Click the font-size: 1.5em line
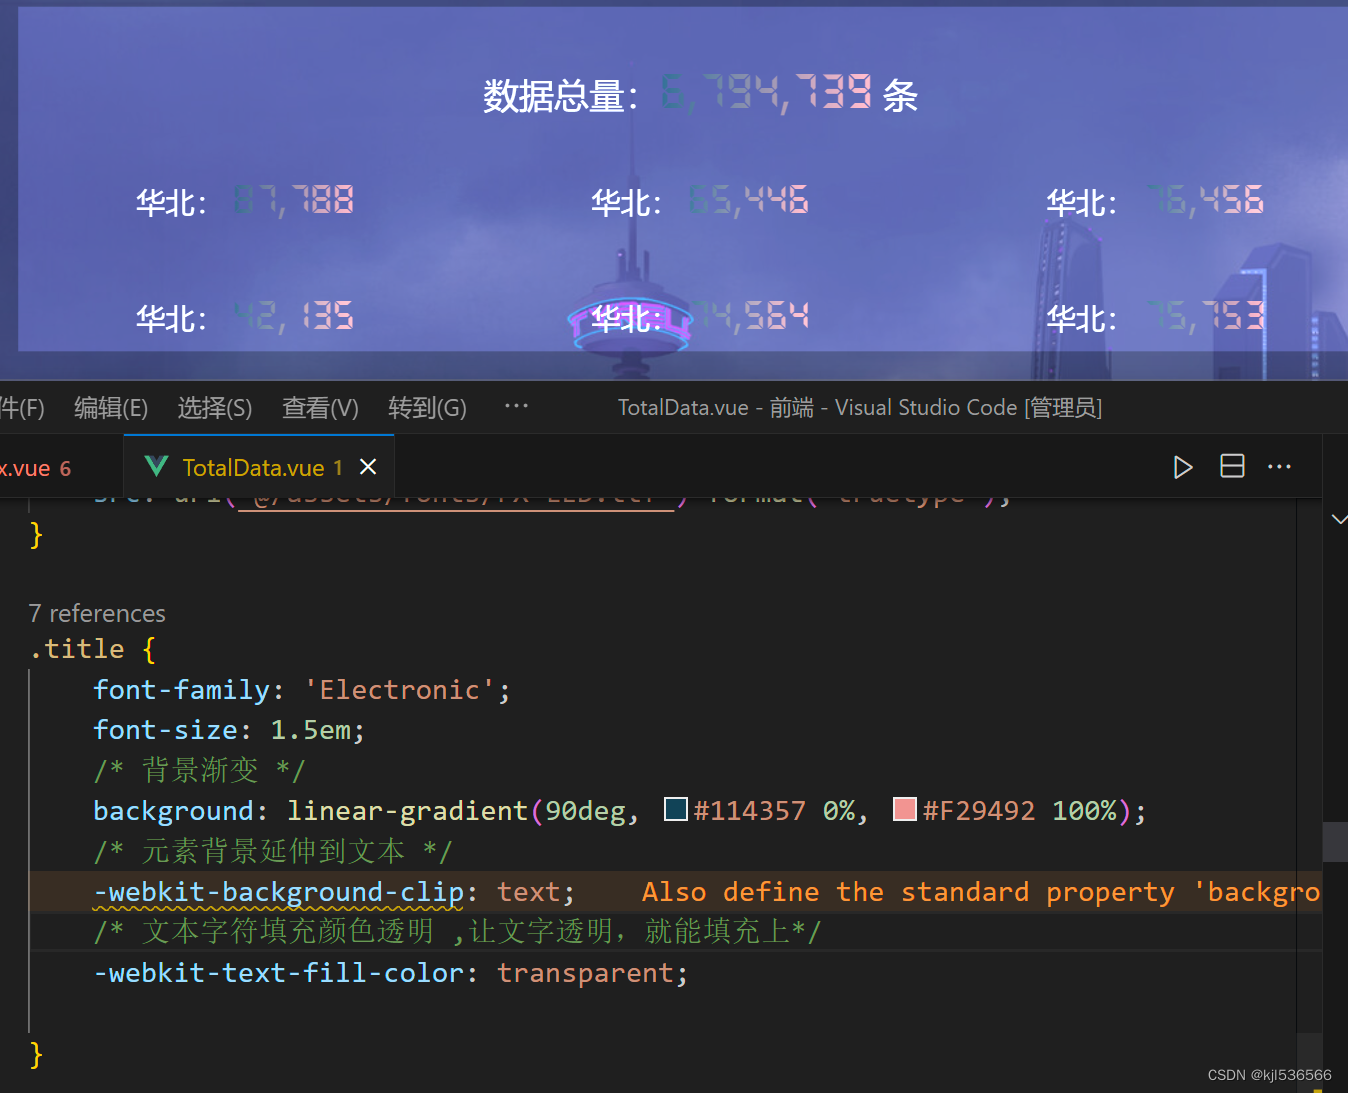The height and width of the screenshot is (1093, 1348). pyautogui.click(x=229, y=730)
